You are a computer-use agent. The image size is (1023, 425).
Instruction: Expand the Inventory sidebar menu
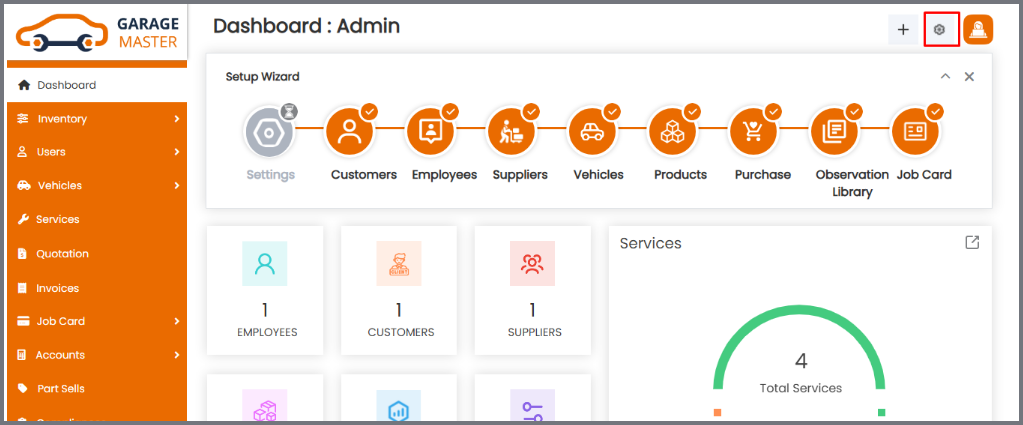tap(96, 119)
